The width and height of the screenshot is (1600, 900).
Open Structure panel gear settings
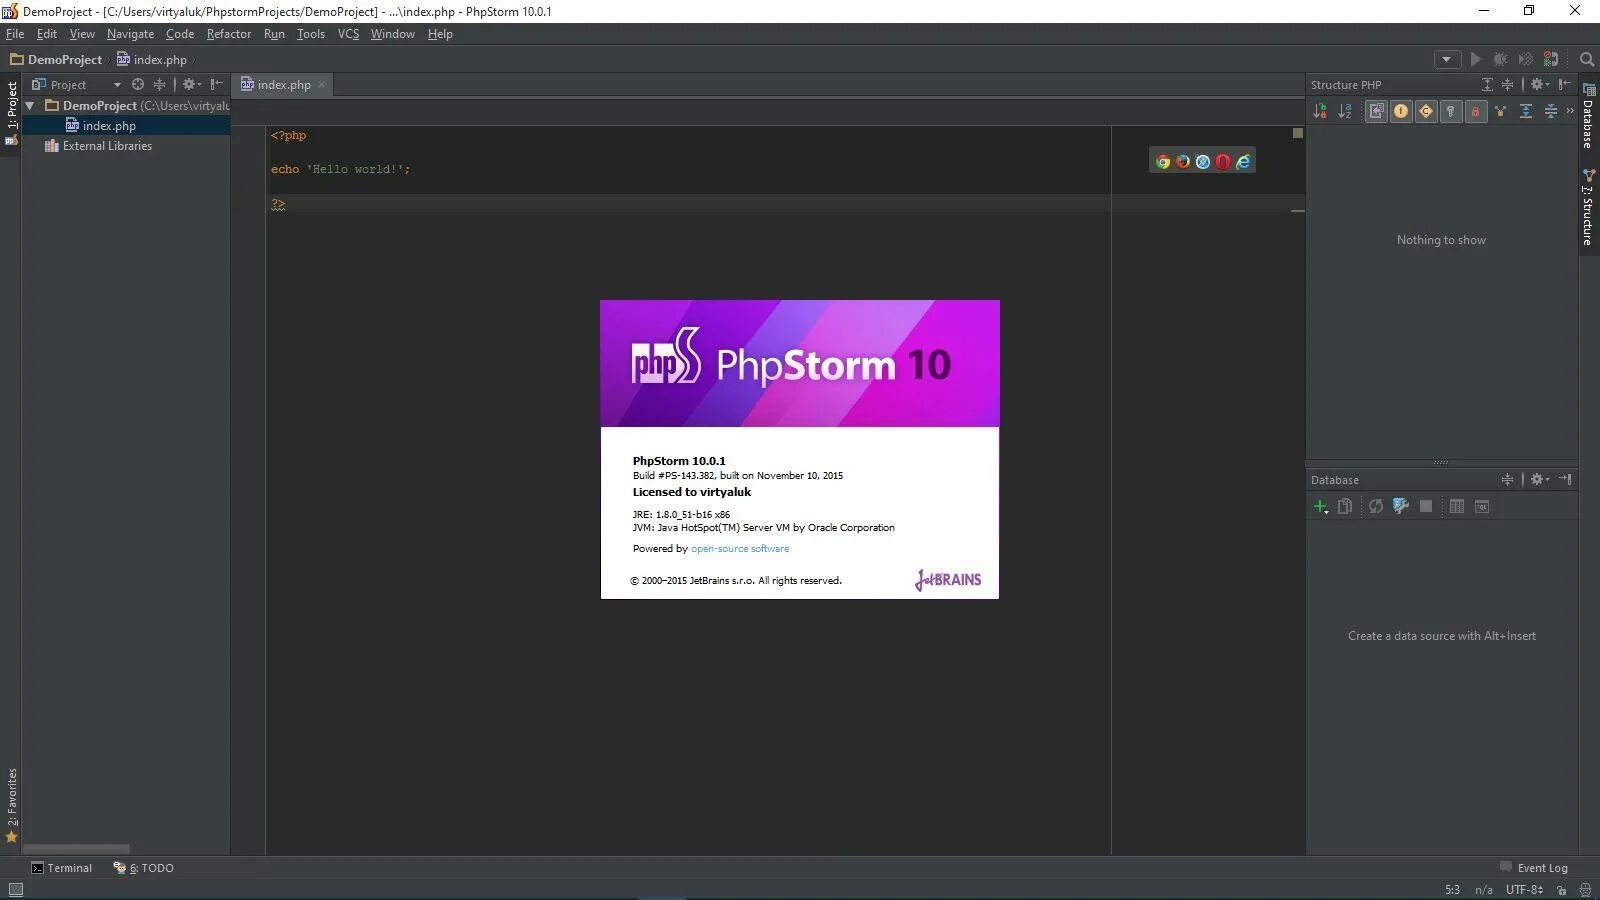tap(1540, 85)
